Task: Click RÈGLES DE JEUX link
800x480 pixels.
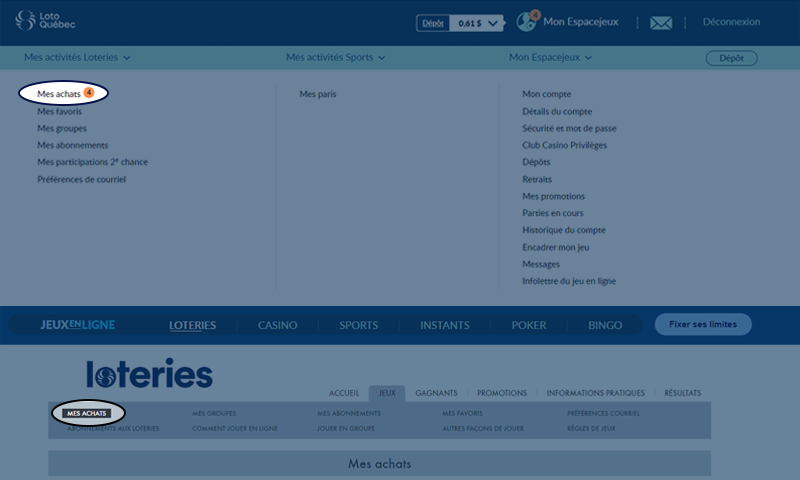Action: [x=591, y=428]
